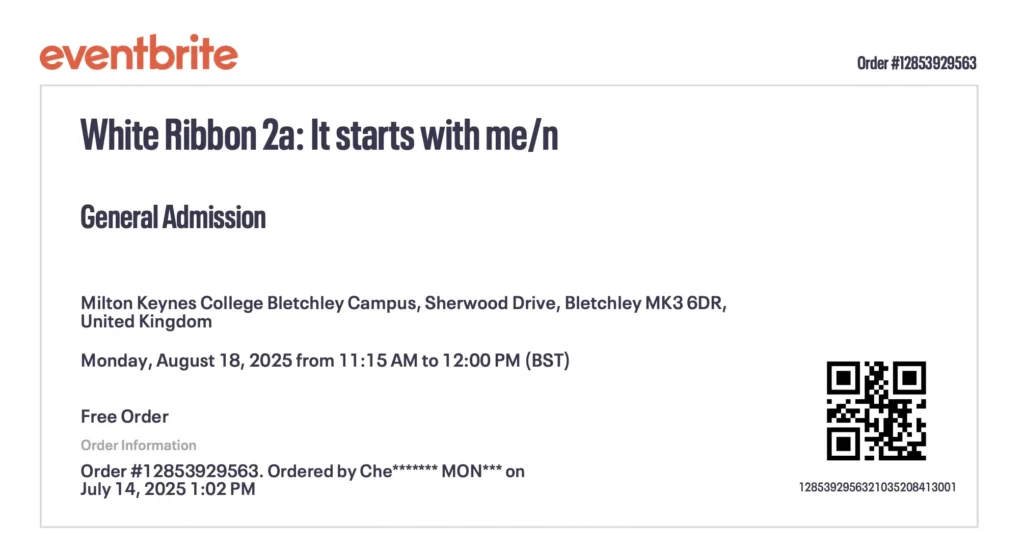Click the Eventbrite logo
The image size is (1024, 553).
(139, 52)
